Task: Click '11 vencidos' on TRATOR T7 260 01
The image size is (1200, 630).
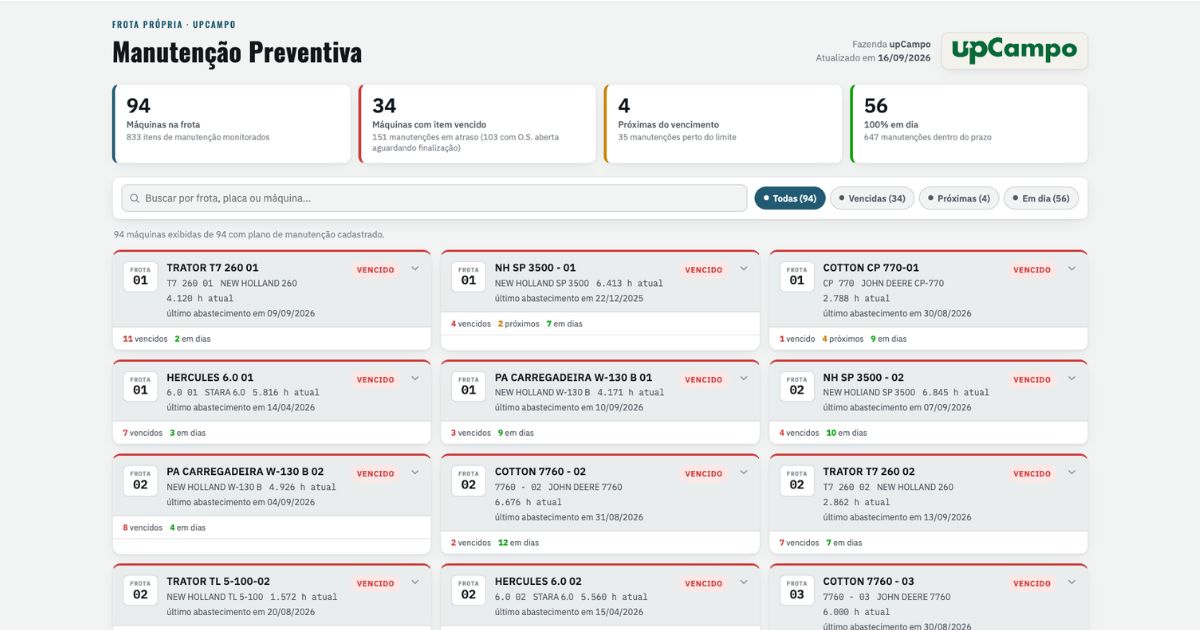Action: (x=145, y=339)
